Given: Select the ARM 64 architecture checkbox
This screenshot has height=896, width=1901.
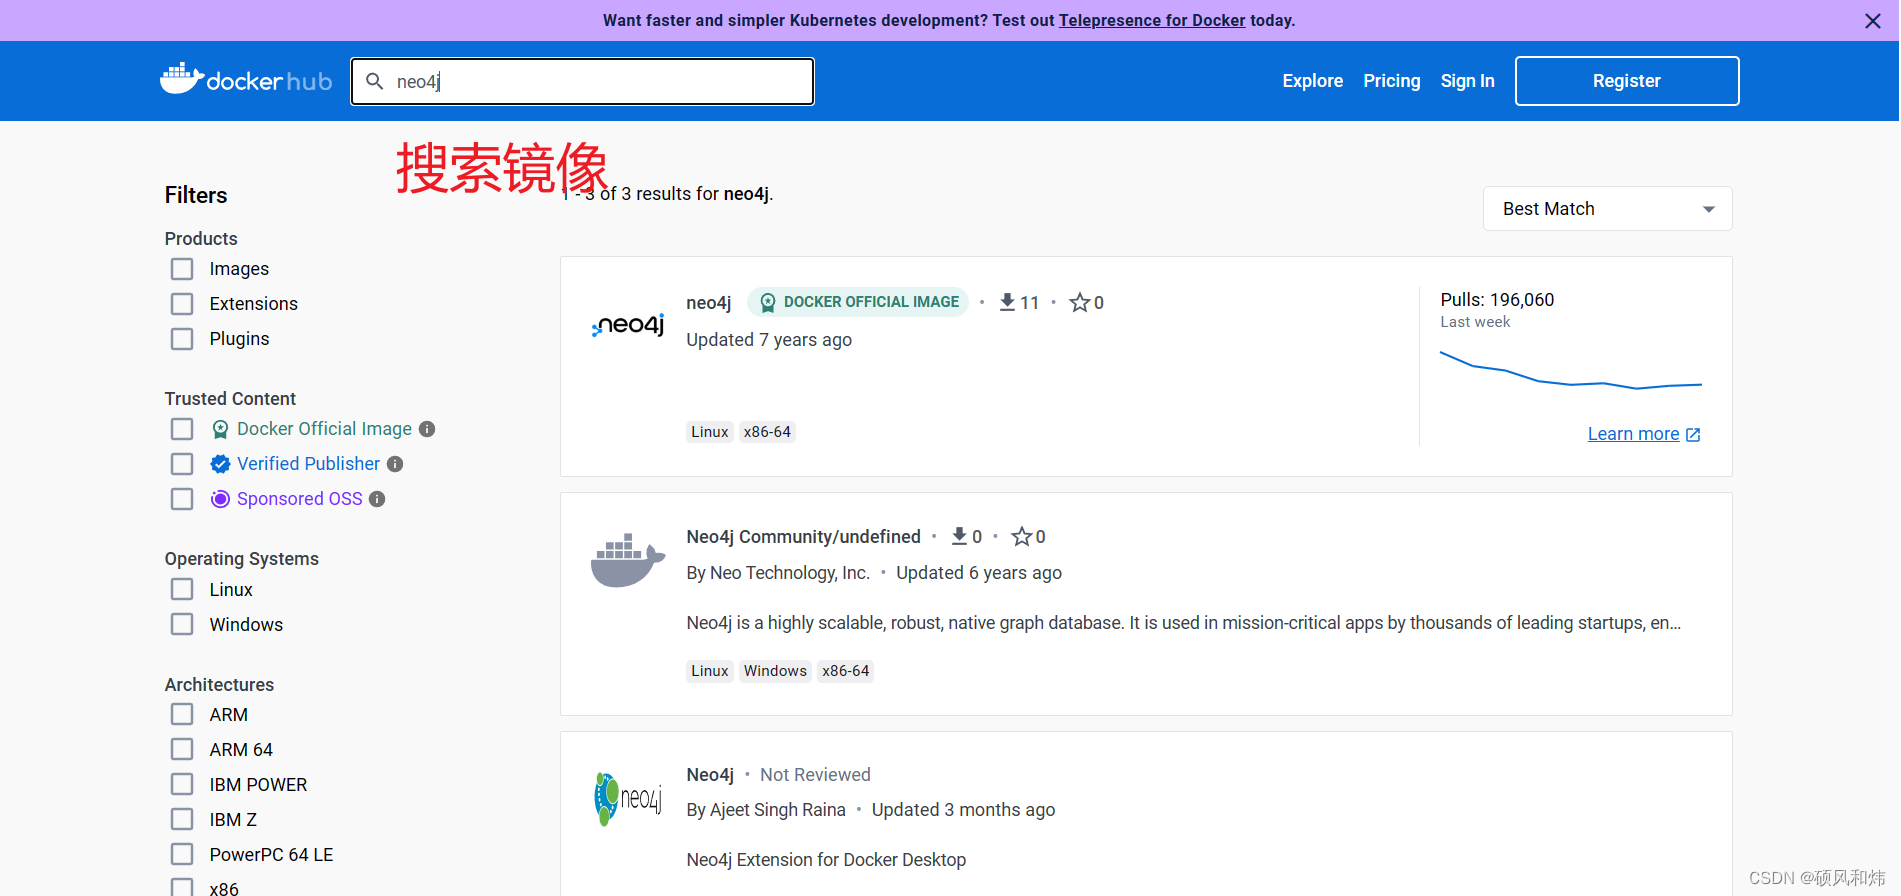Looking at the screenshot, I should 182,749.
